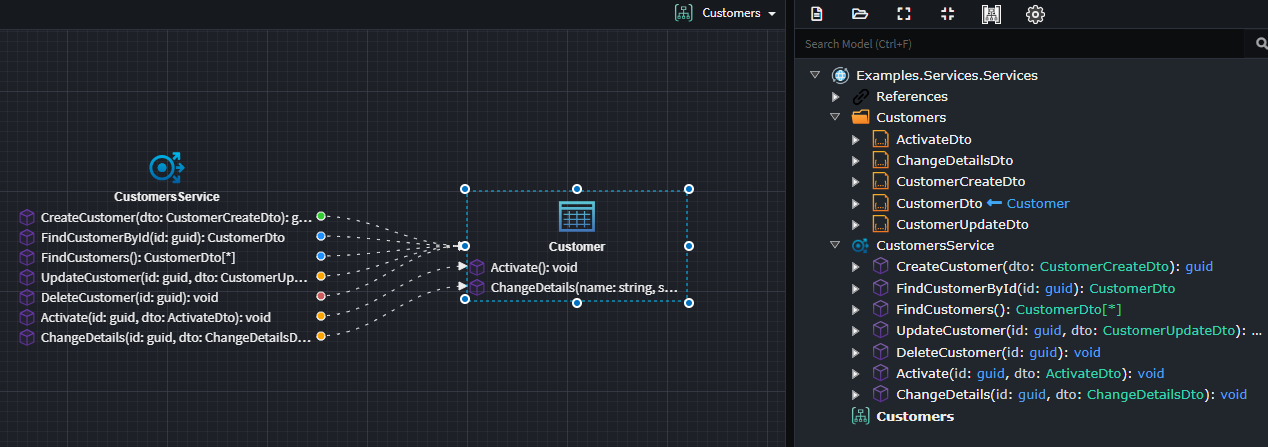
Task: Click the CustomerDto icon in tree
Action: click(x=880, y=203)
